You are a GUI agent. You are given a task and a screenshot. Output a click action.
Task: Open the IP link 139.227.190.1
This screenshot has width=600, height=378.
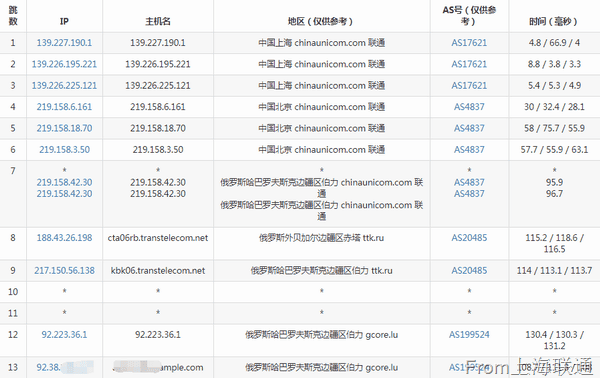tap(64, 42)
